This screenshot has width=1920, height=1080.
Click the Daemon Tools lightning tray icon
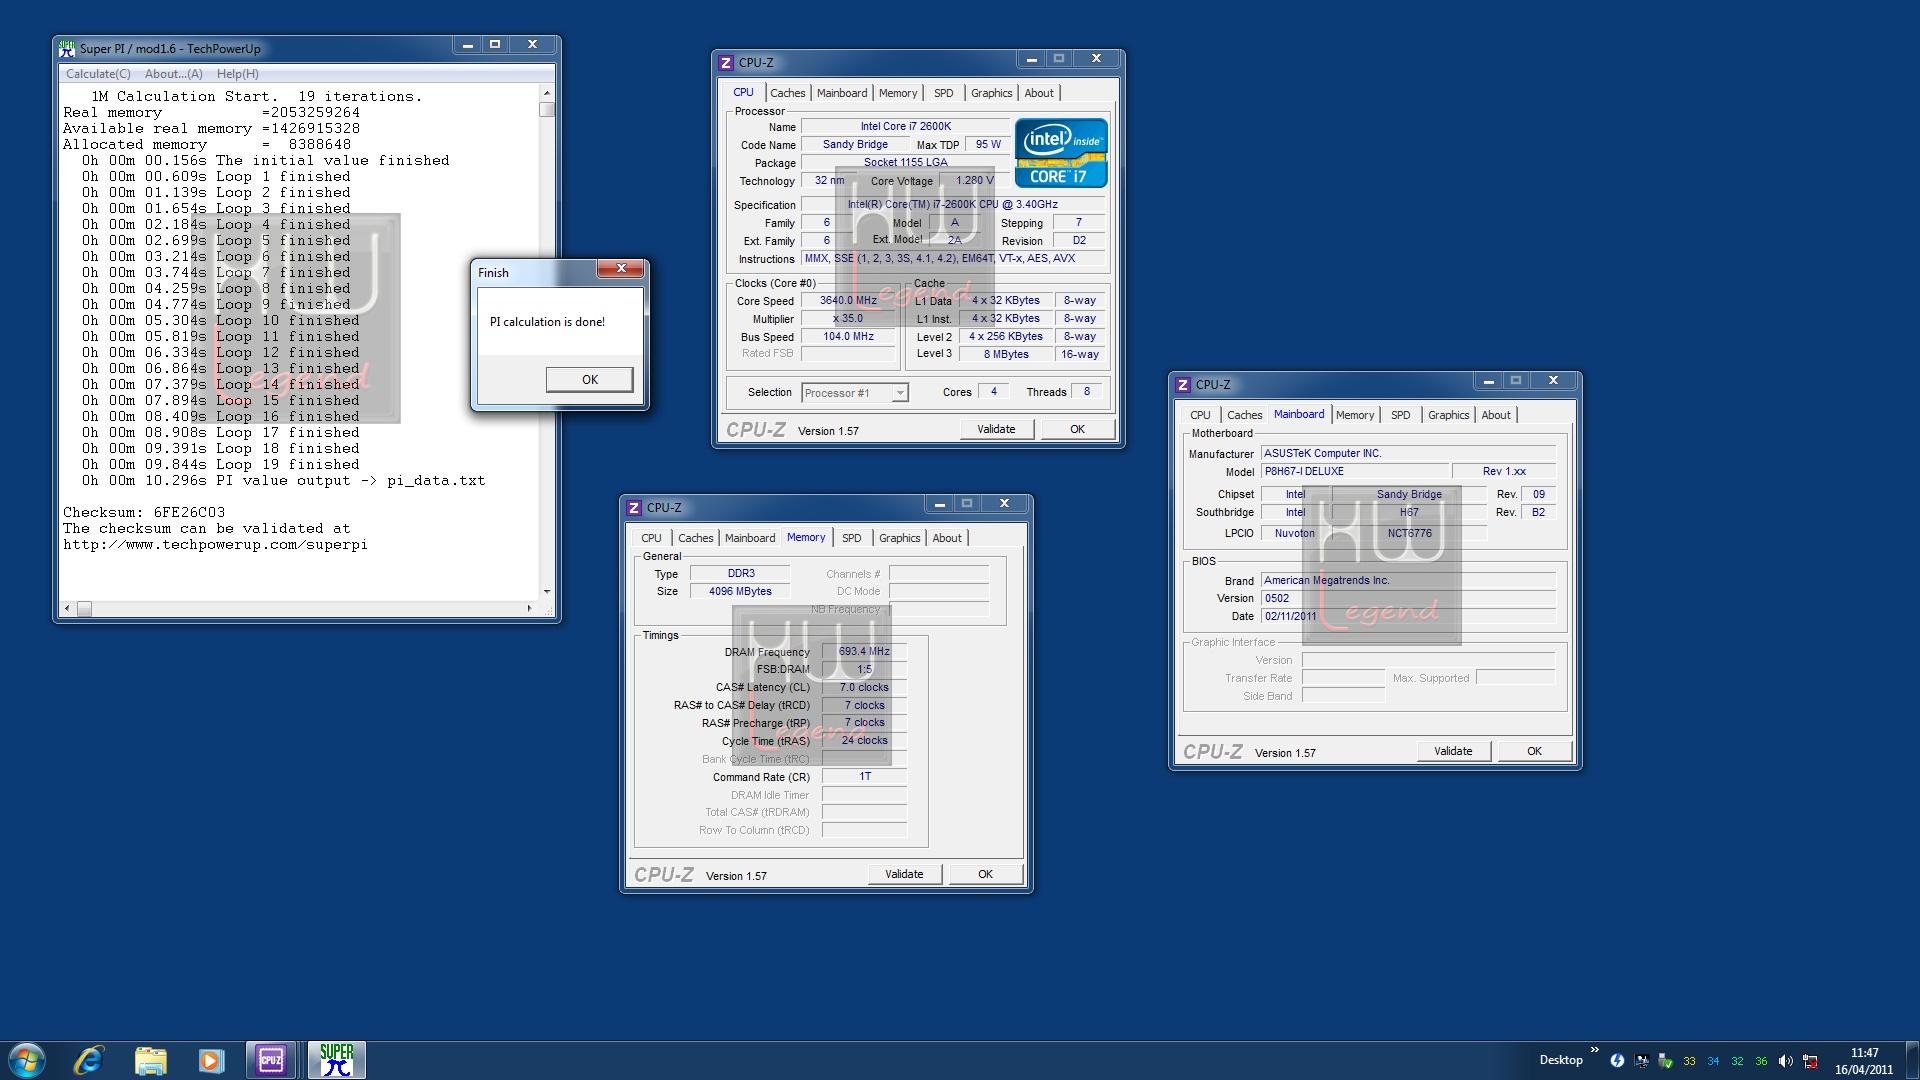coord(1617,1061)
